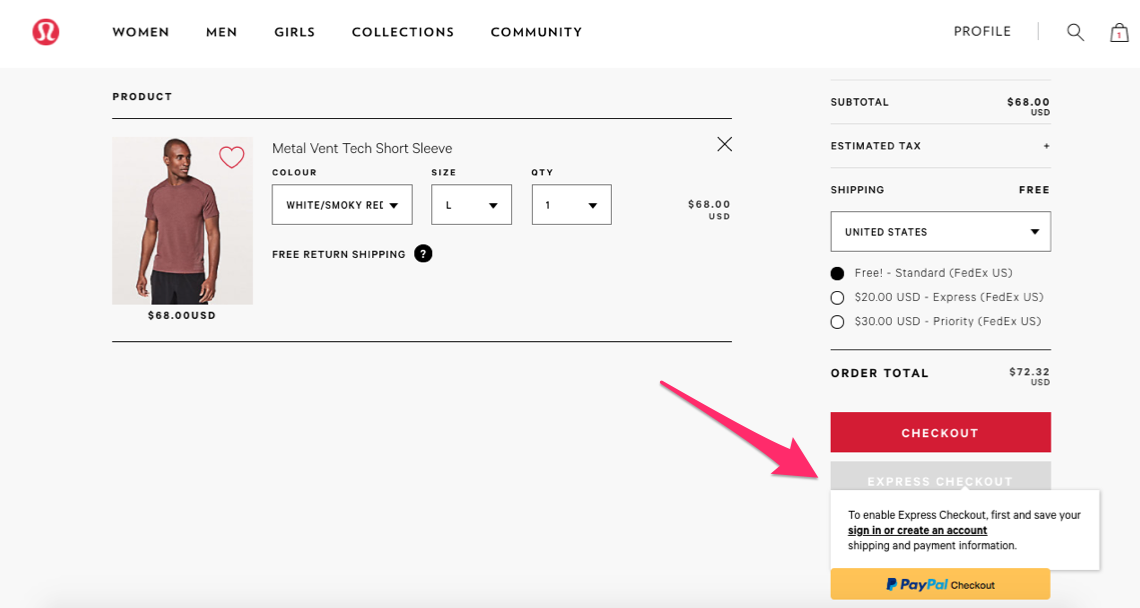Image resolution: width=1140 pixels, height=608 pixels.
Task: Open the search magnifier icon
Action: 1075,32
